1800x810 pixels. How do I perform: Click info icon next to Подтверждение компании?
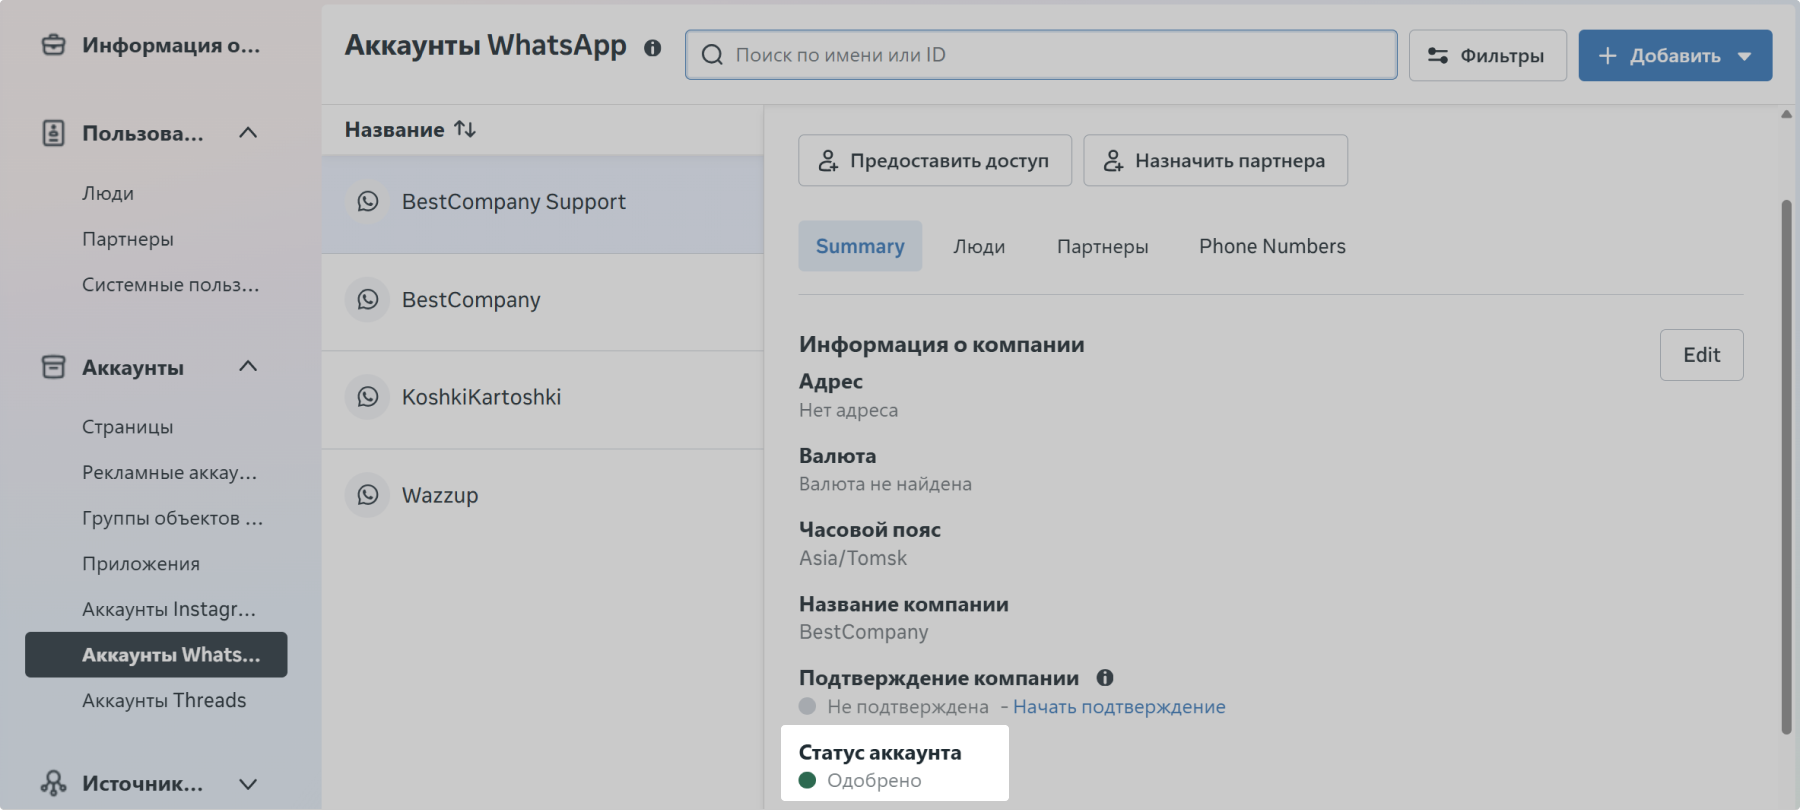coord(1105,678)
